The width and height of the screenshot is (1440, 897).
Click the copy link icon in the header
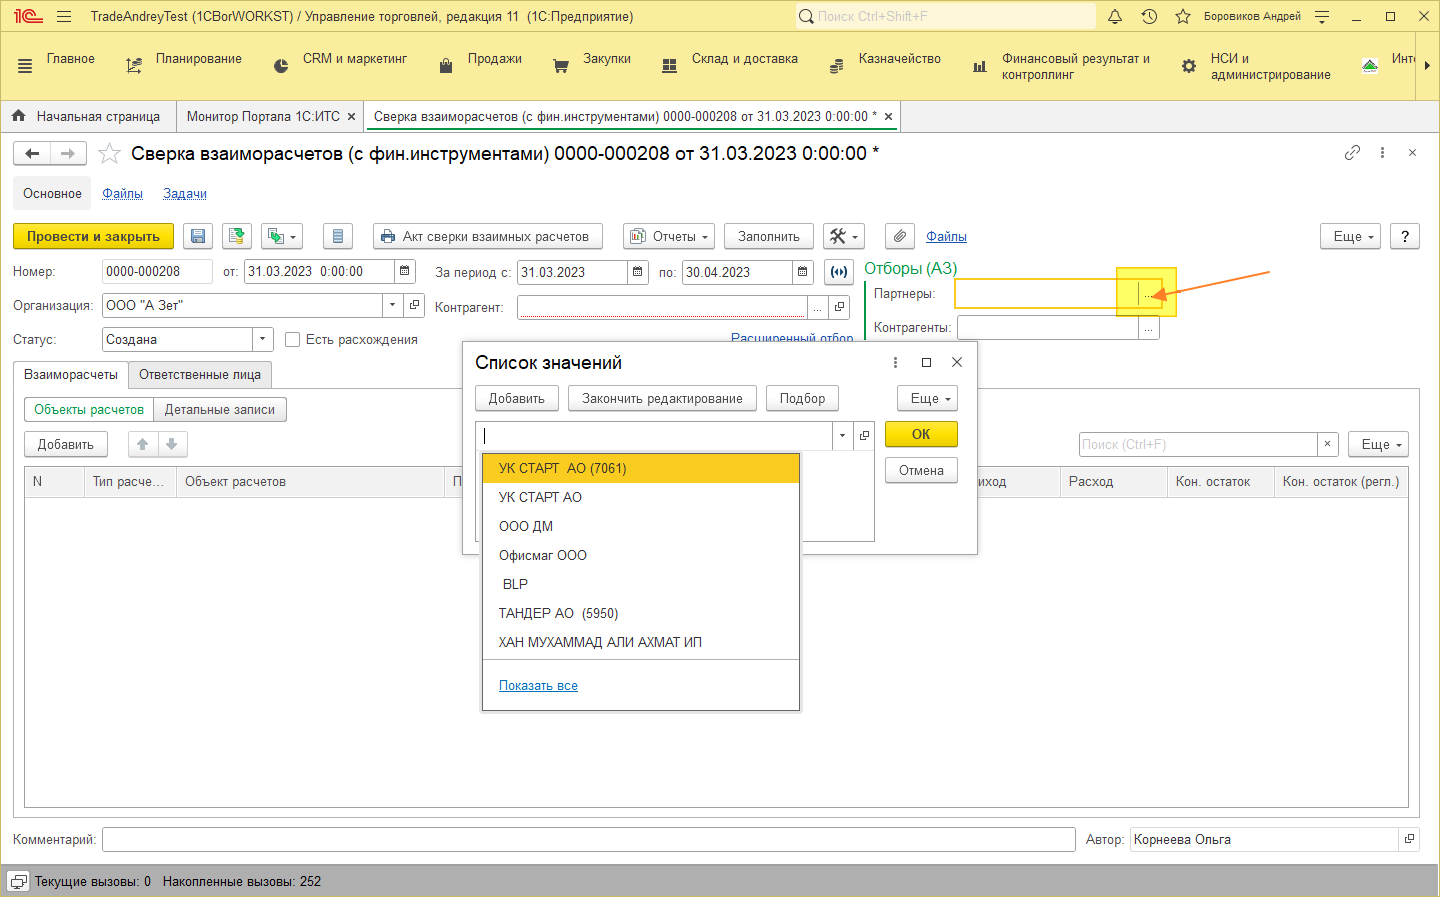point(1352,153)
